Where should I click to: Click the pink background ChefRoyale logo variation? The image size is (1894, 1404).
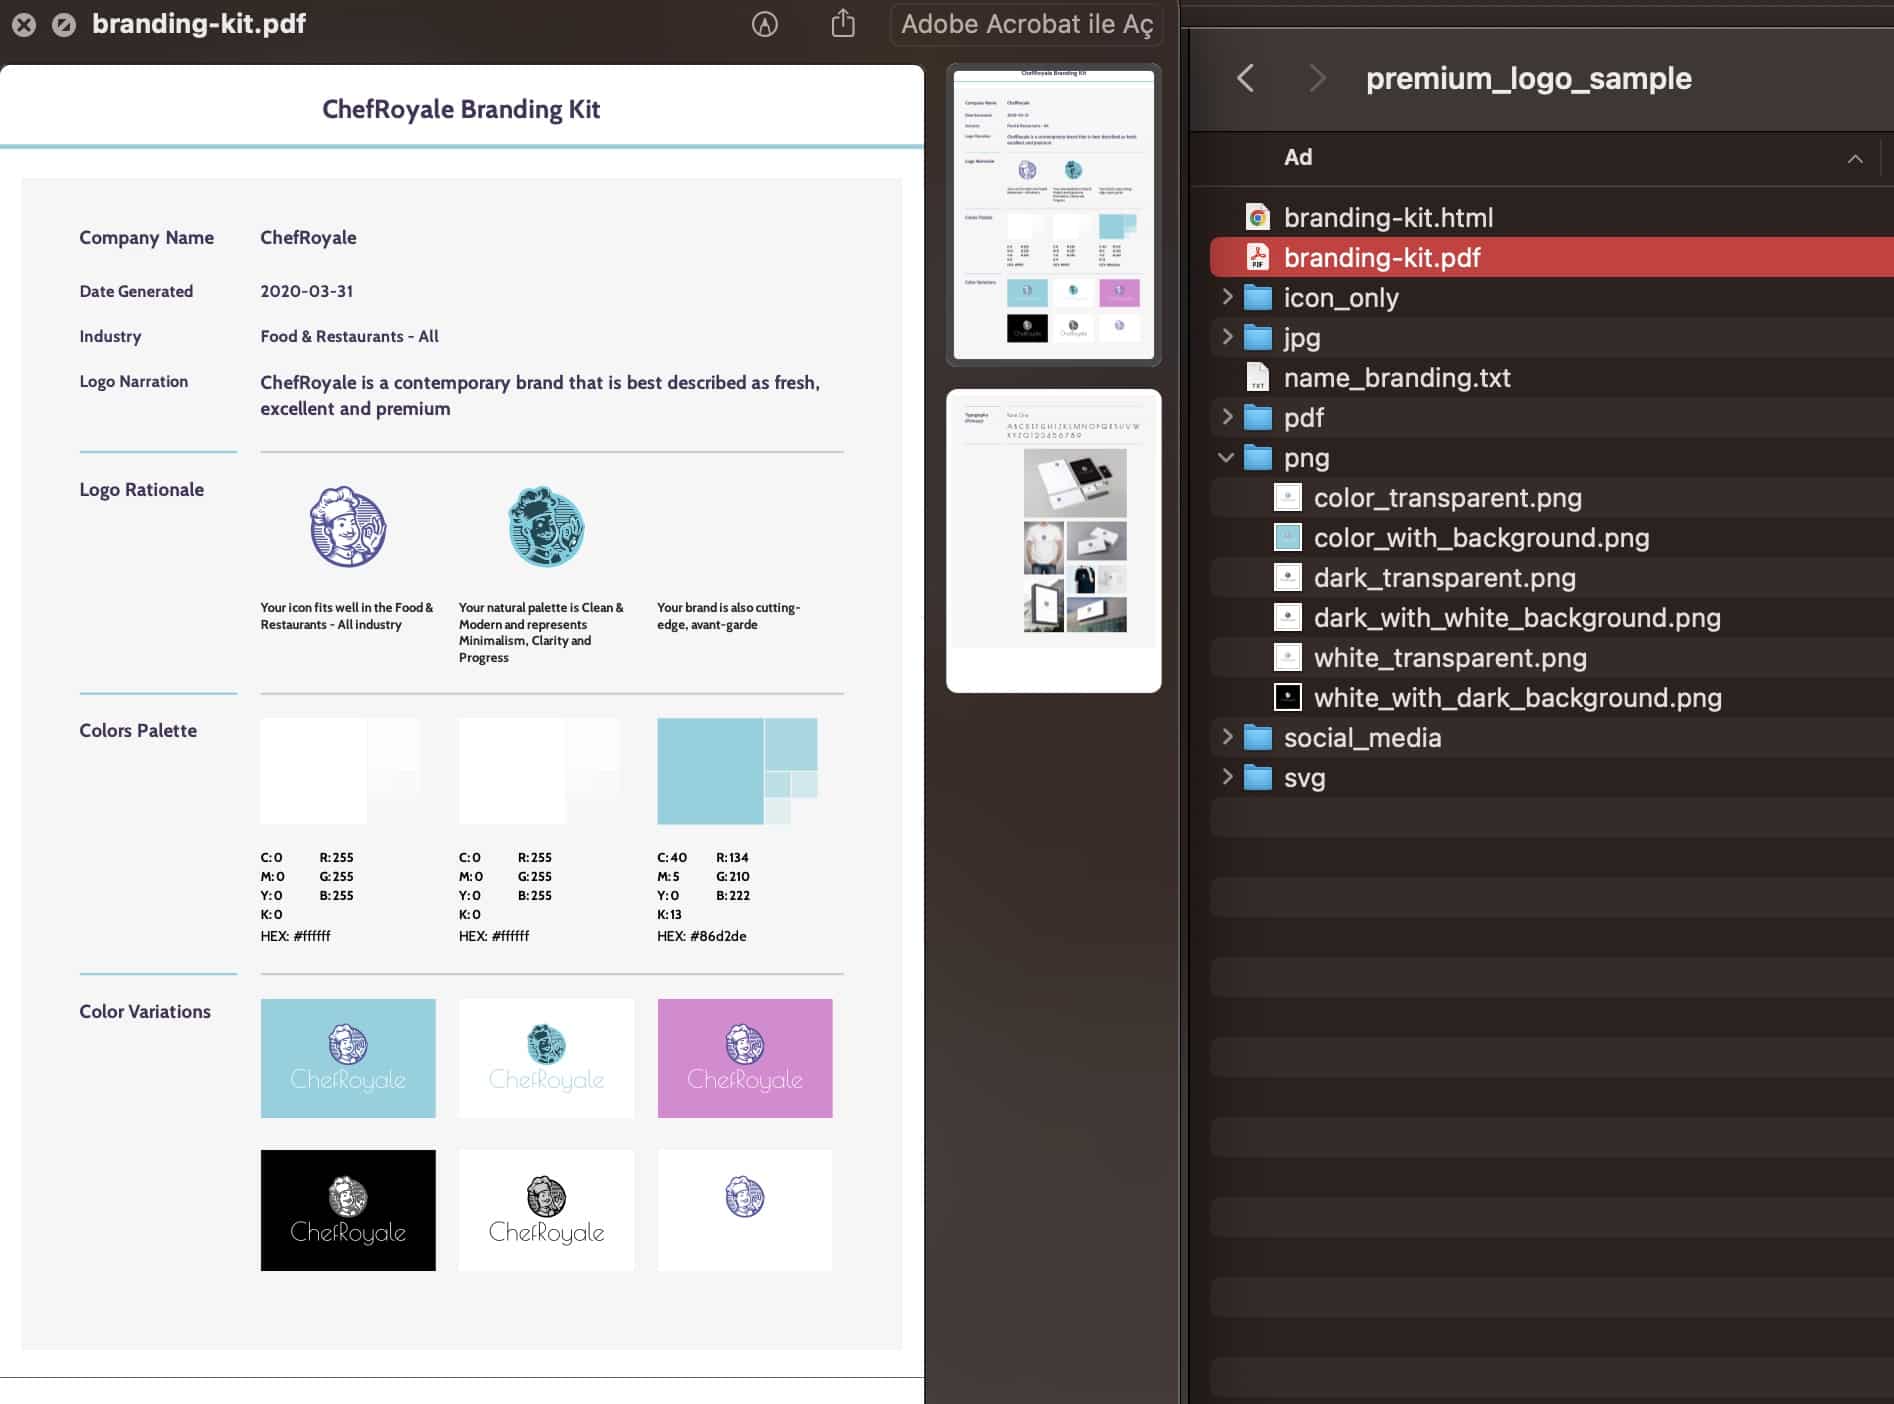(x=745, y=1058)
